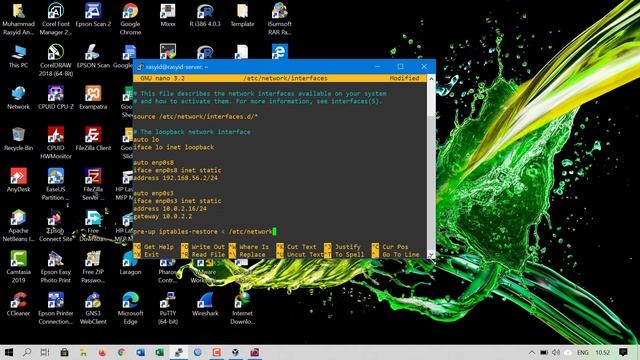Select the Recycle Bin icon
Viewport: 640px width, 360px height.
(18, 139)
